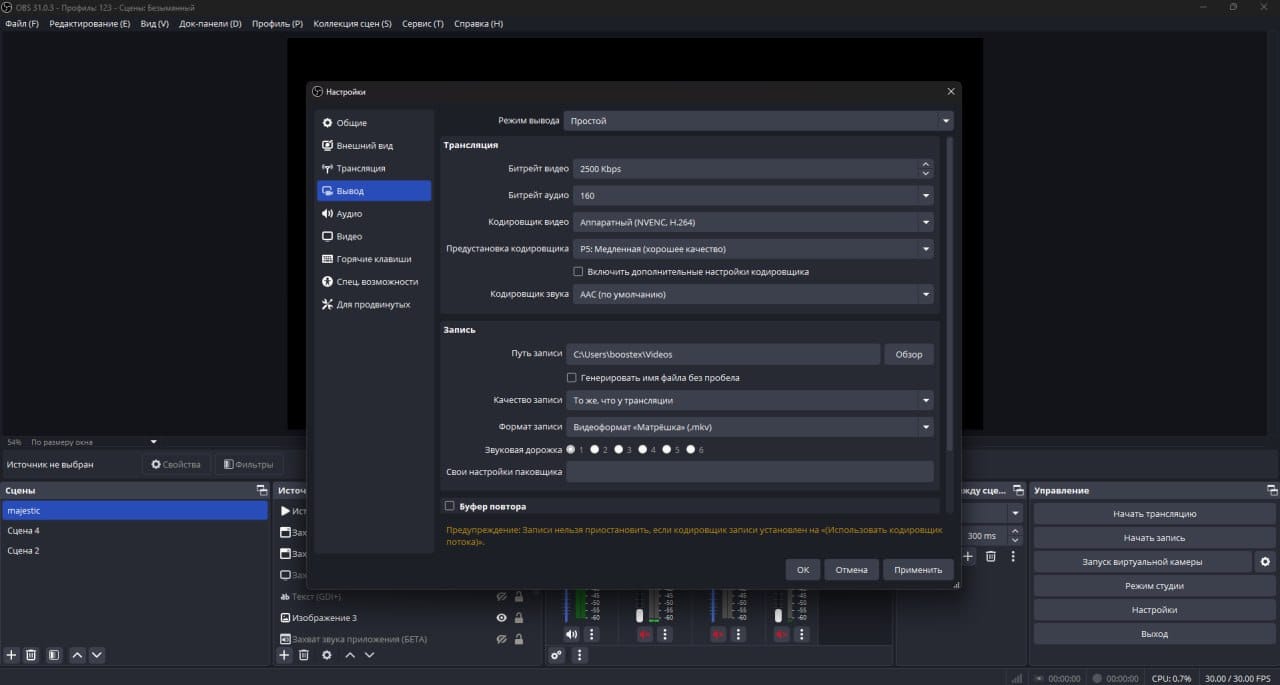
Task: Open the mixer menu dots beside the audio gear
Action: (x=580, y=655)
